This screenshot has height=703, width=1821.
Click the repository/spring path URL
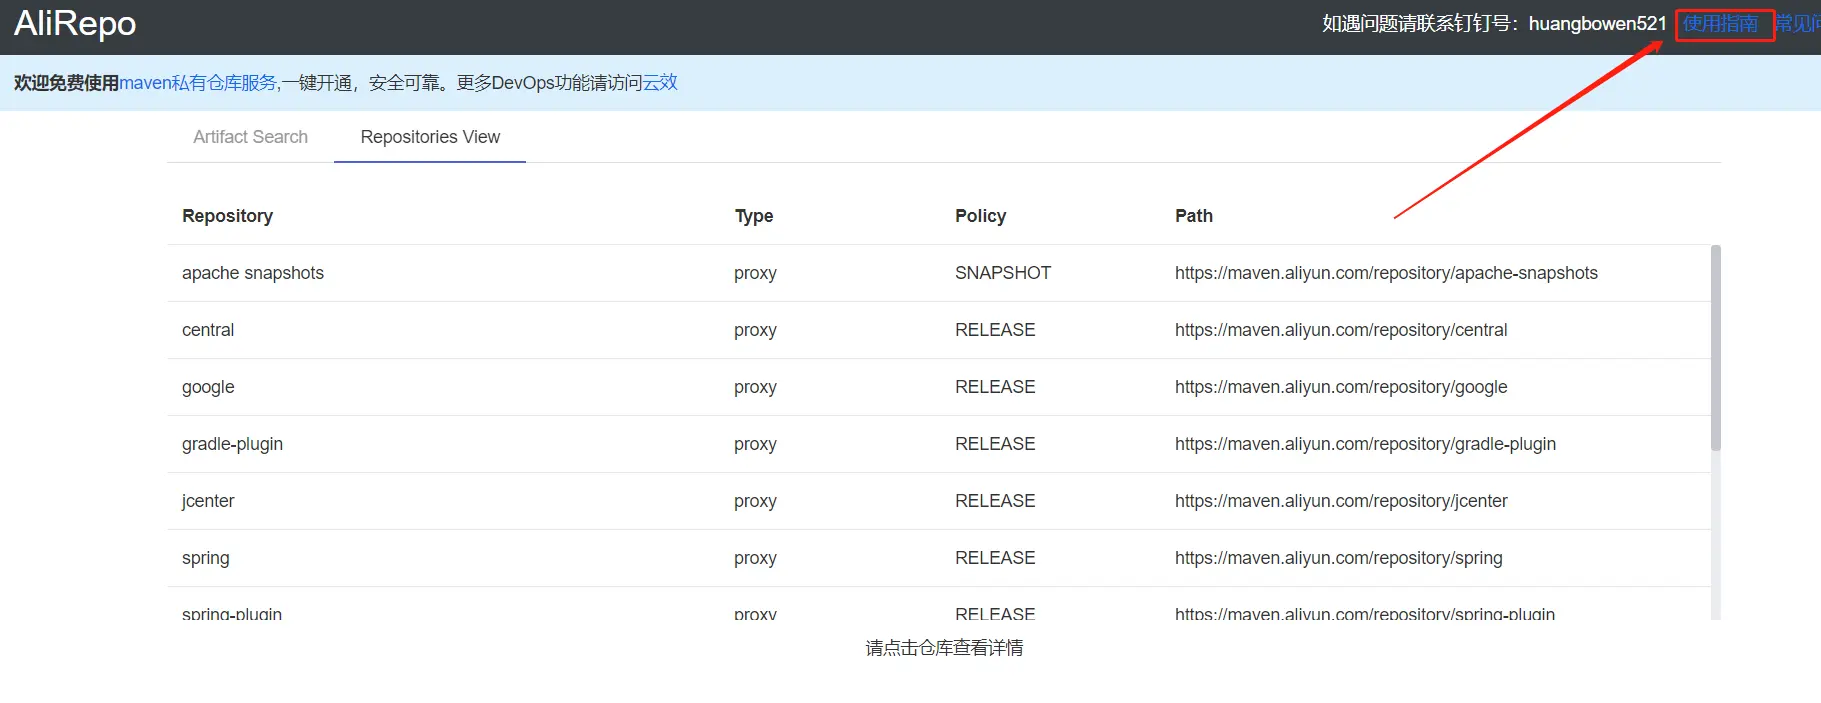pyautogui.click(x=1339, y=558)
